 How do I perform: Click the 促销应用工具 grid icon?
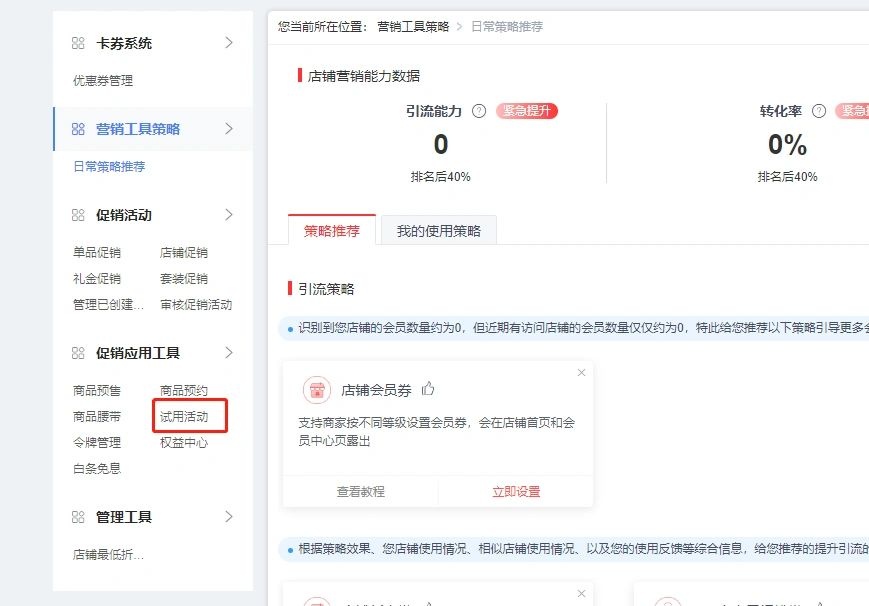(x=78, y=353)
